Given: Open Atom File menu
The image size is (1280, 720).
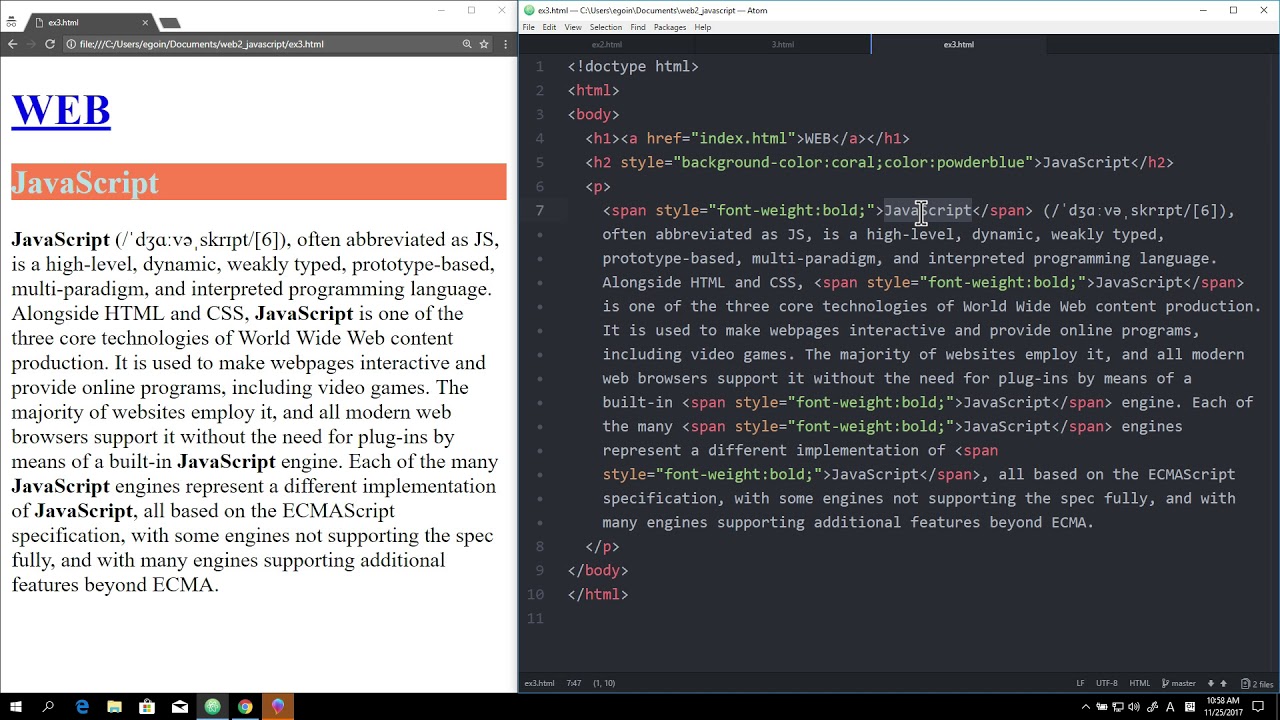Looking at the screenshot, I should click(x=528, y=27).
